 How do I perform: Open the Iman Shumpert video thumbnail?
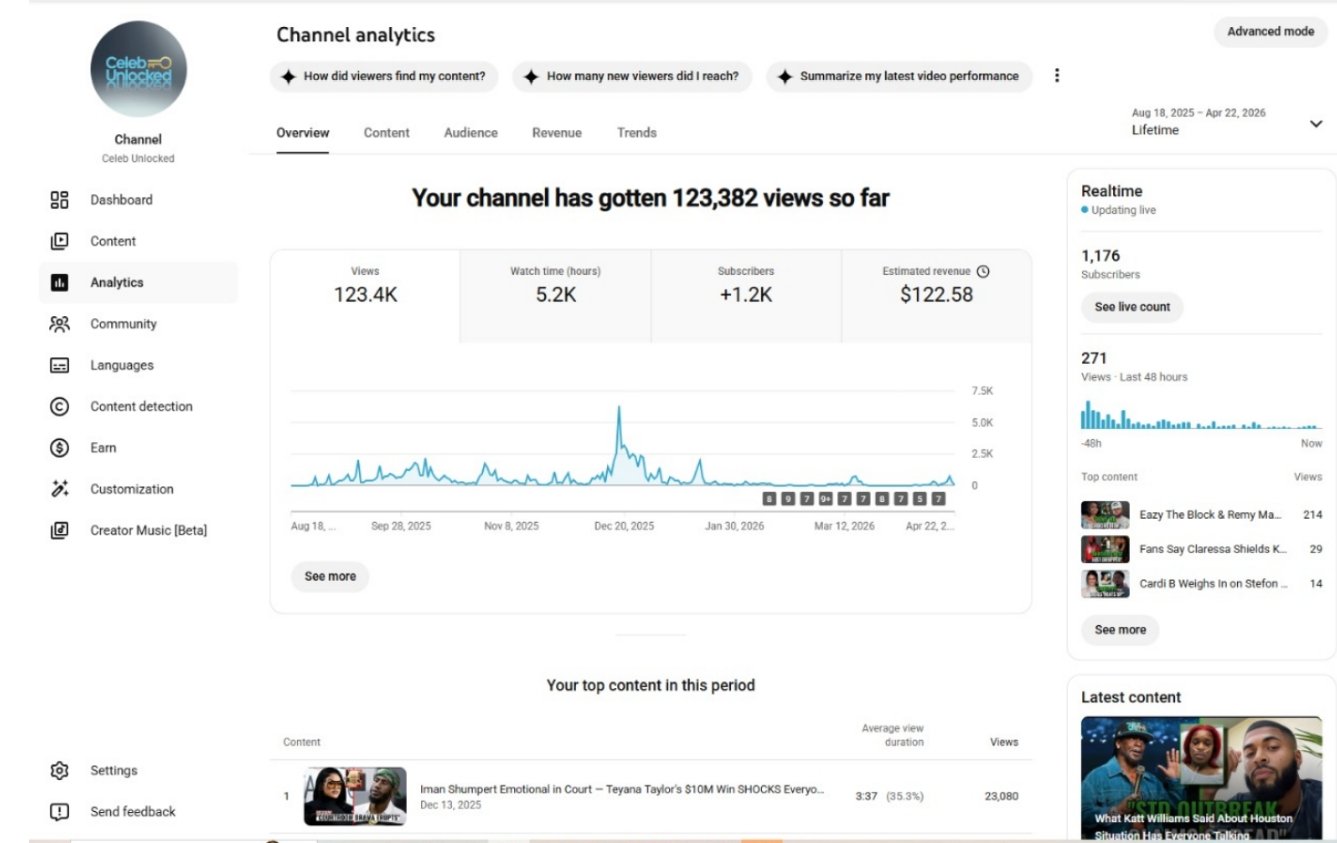point(355,796)
